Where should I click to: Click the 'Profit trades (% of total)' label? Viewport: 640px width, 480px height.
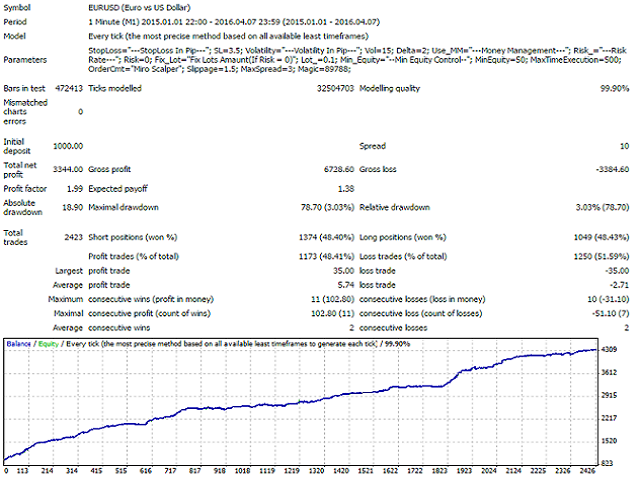tap(133, 257)
